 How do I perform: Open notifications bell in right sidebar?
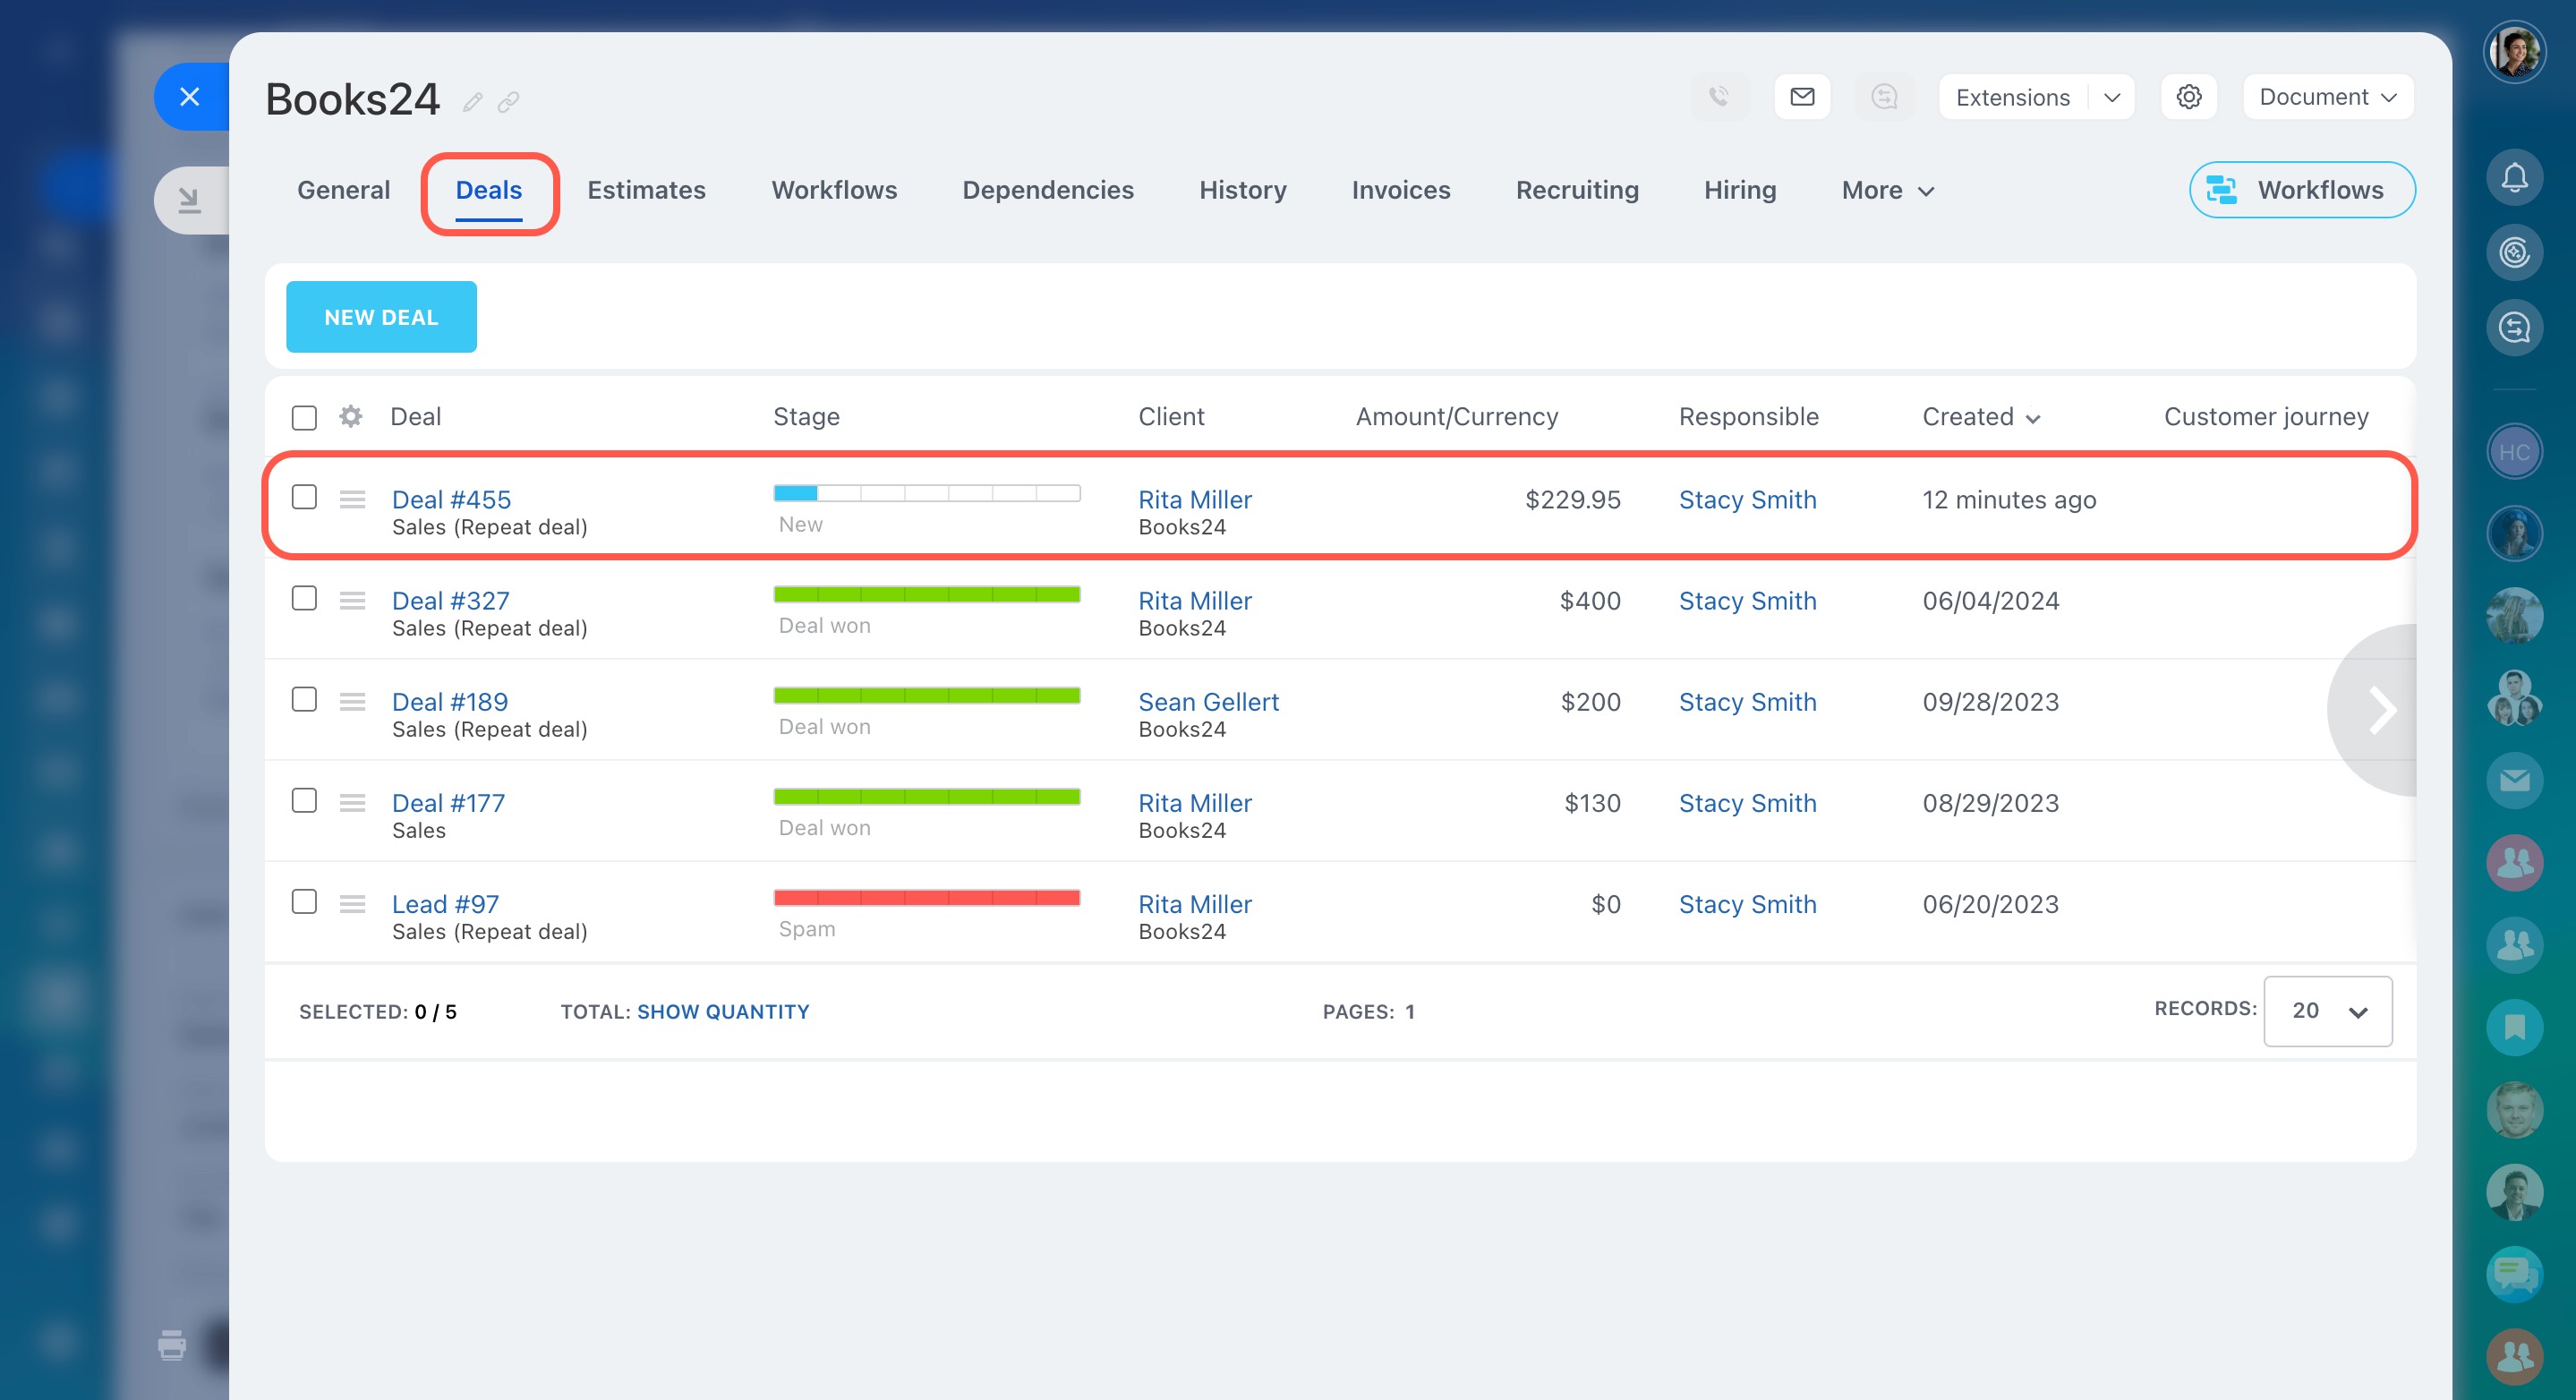(x=2514, y=178)
